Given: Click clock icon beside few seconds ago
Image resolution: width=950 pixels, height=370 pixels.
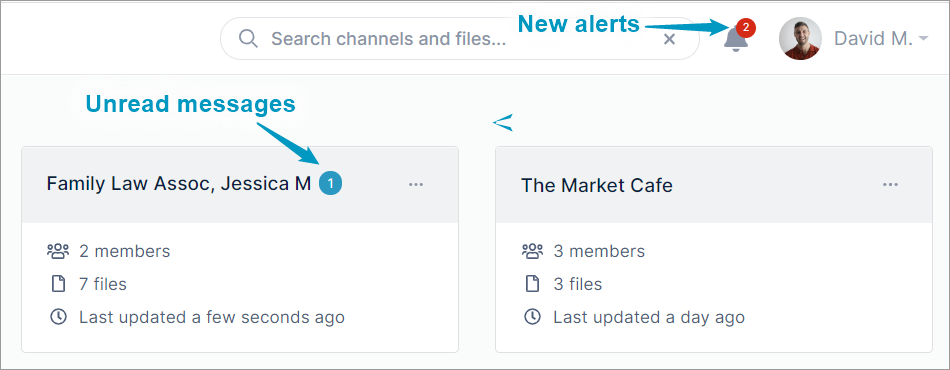Looking at the screenshot, I should 58,317.
